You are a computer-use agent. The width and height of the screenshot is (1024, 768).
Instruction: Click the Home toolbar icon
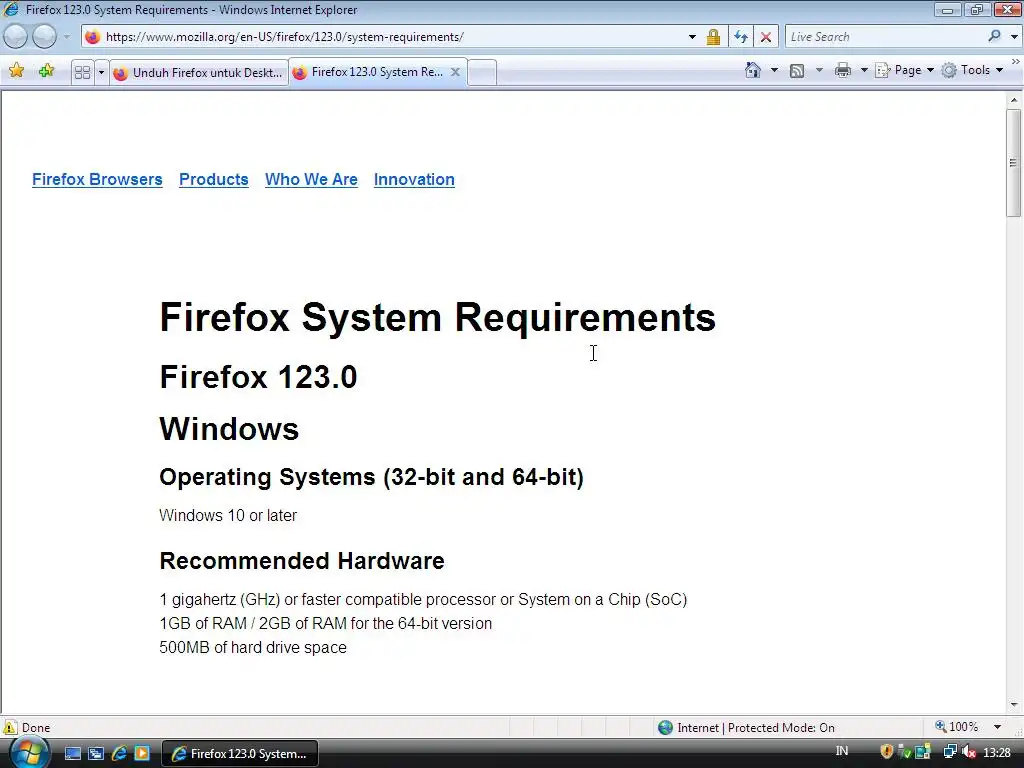(x=753, y=70)
